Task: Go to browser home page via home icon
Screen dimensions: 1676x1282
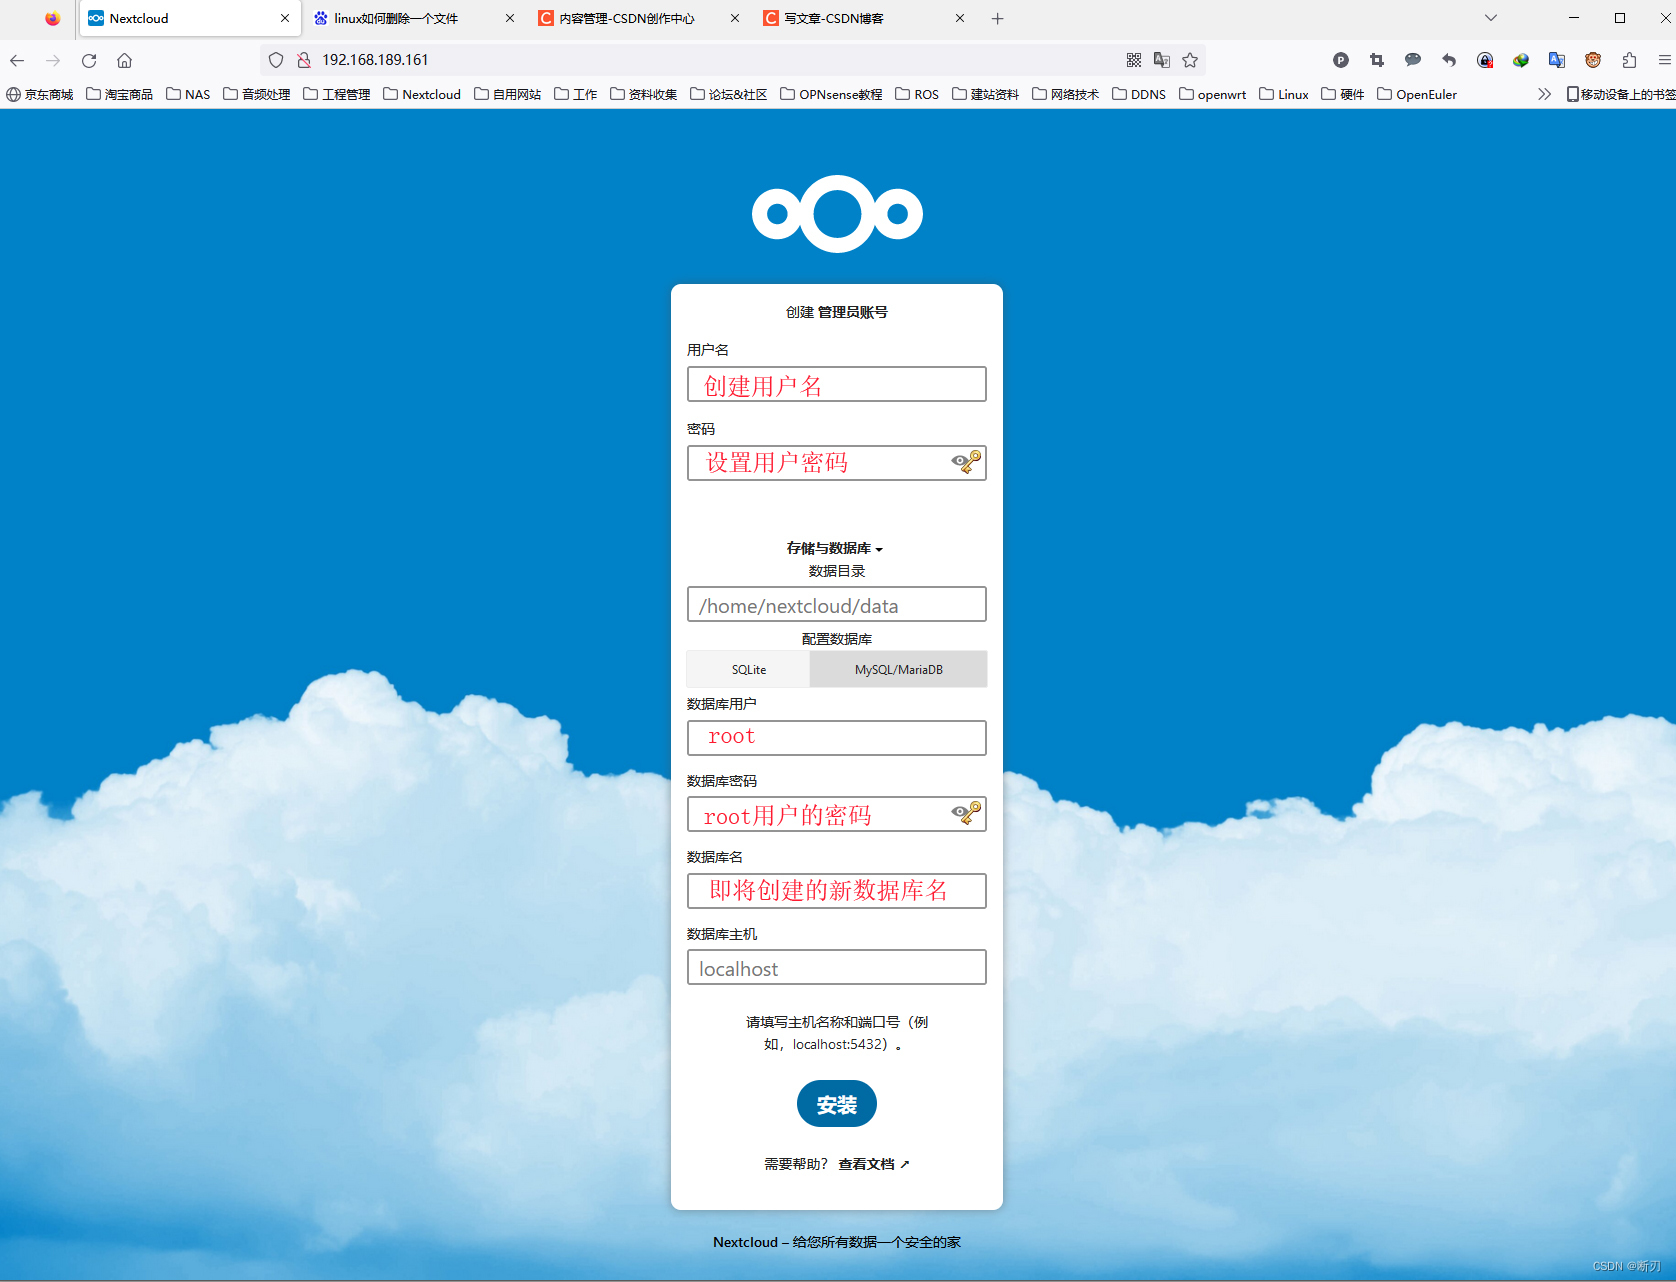Action: click(124, 60)
